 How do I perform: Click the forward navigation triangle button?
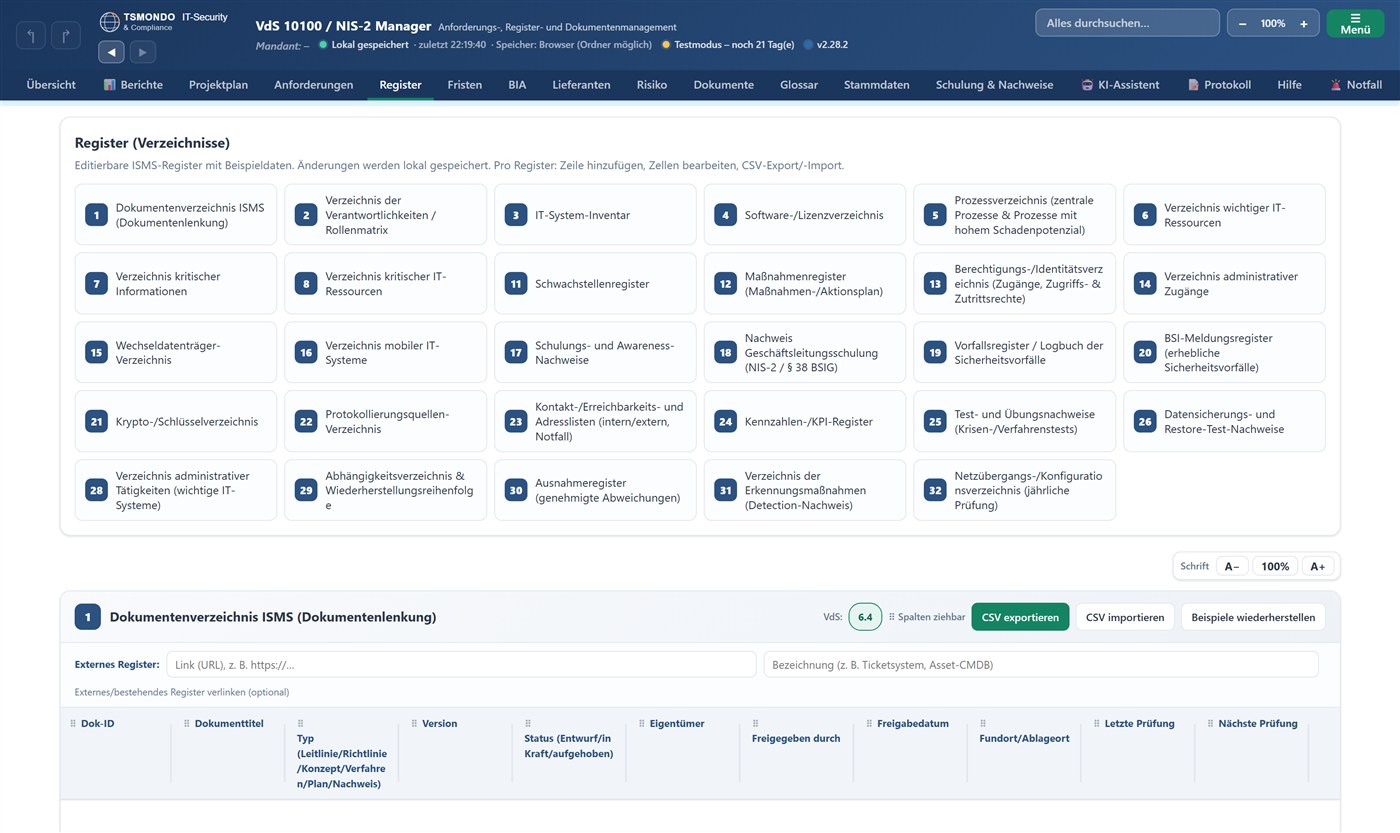(142, 52)
